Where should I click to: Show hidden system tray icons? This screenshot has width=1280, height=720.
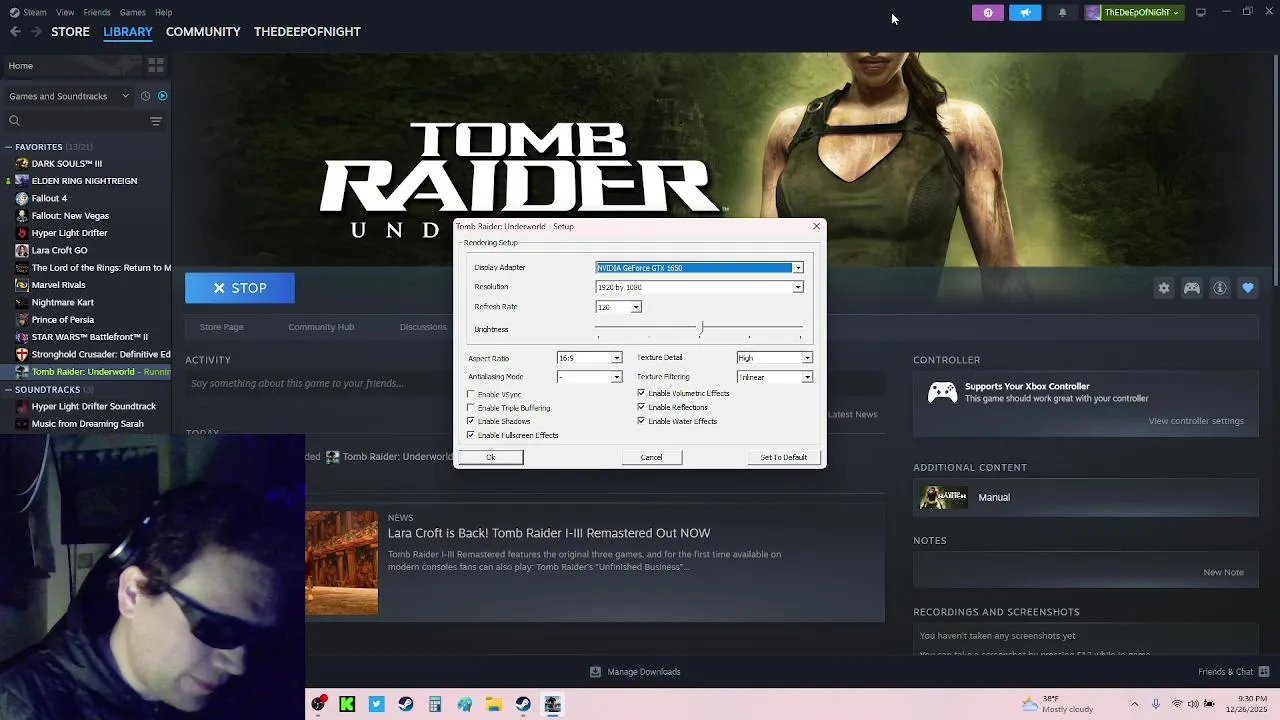click(x=1134, y=705)
